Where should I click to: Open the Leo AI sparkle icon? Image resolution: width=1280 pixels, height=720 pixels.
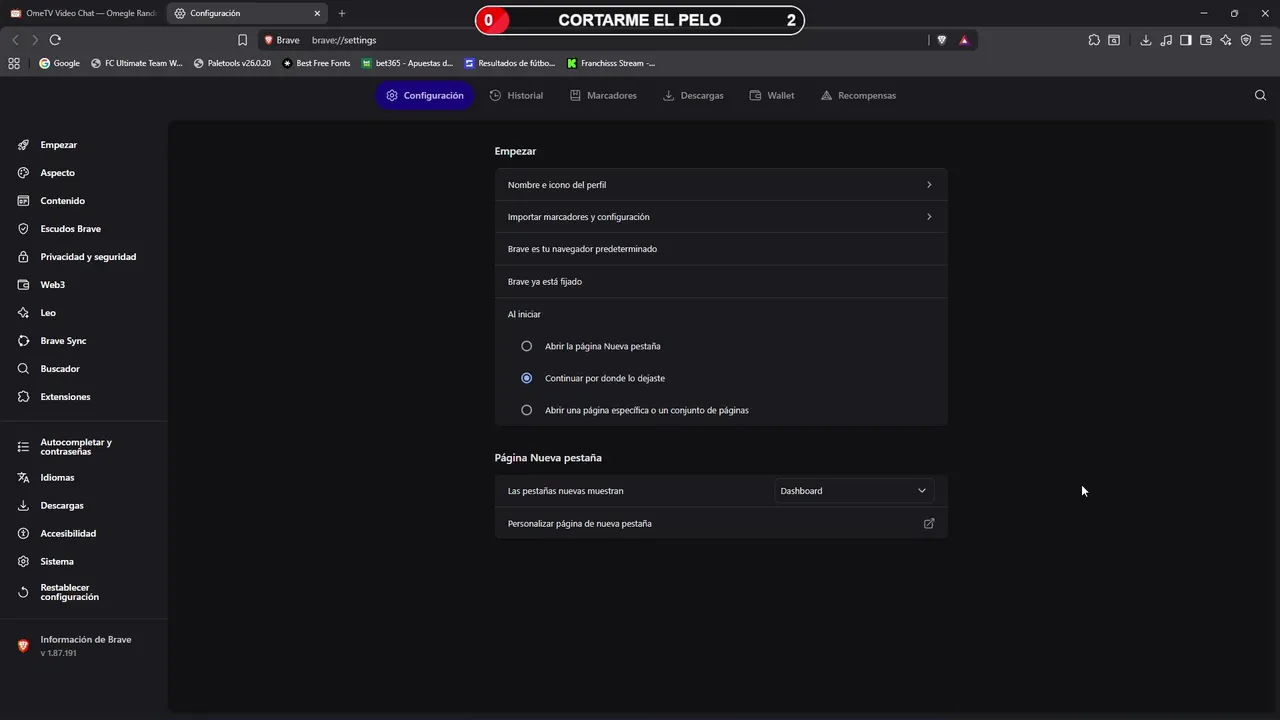[1226, 40]
